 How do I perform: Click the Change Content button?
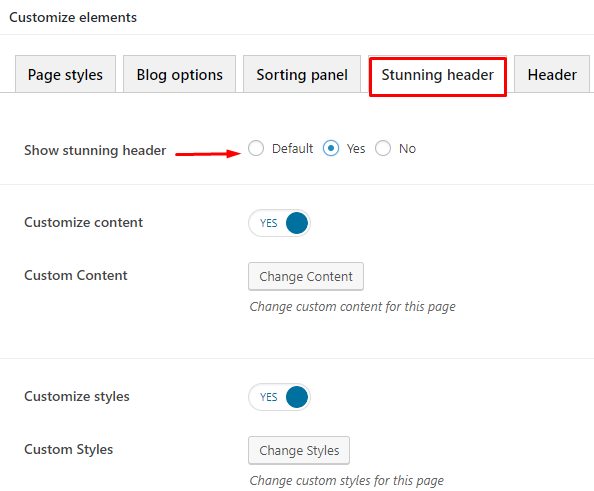306,277
